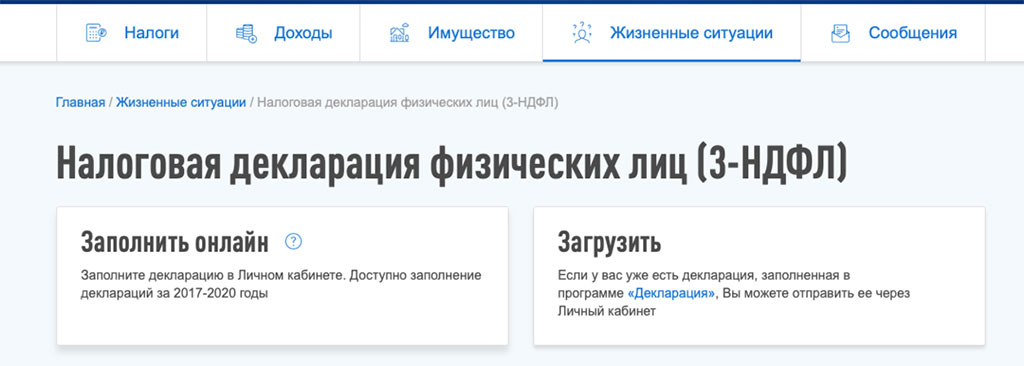The width and height of the screenshot is (1024, 366).
Task: Choose the Заполнить онлайн card heading
Action: [175, 242]
